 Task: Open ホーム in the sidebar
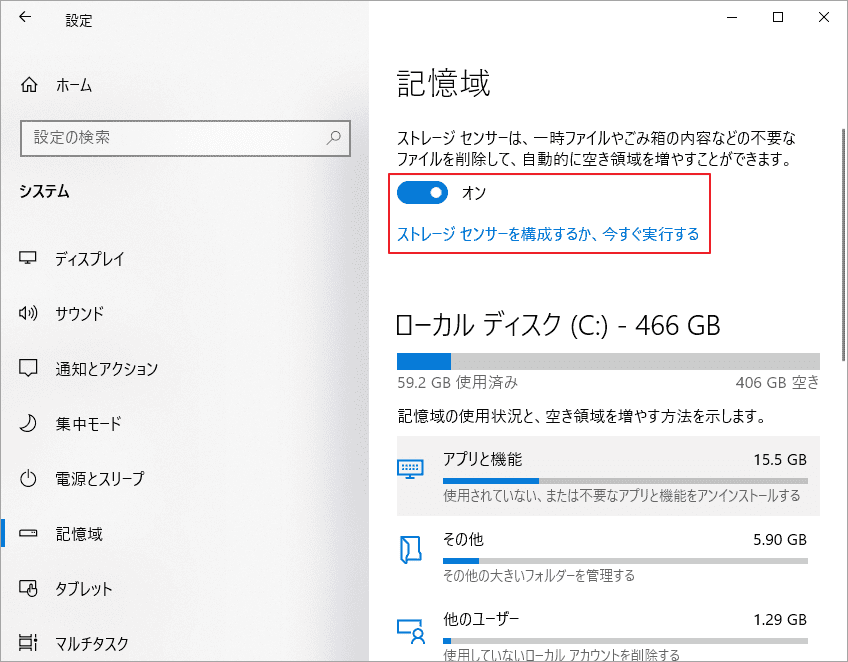pyautogui.click(x=185, y=85)
